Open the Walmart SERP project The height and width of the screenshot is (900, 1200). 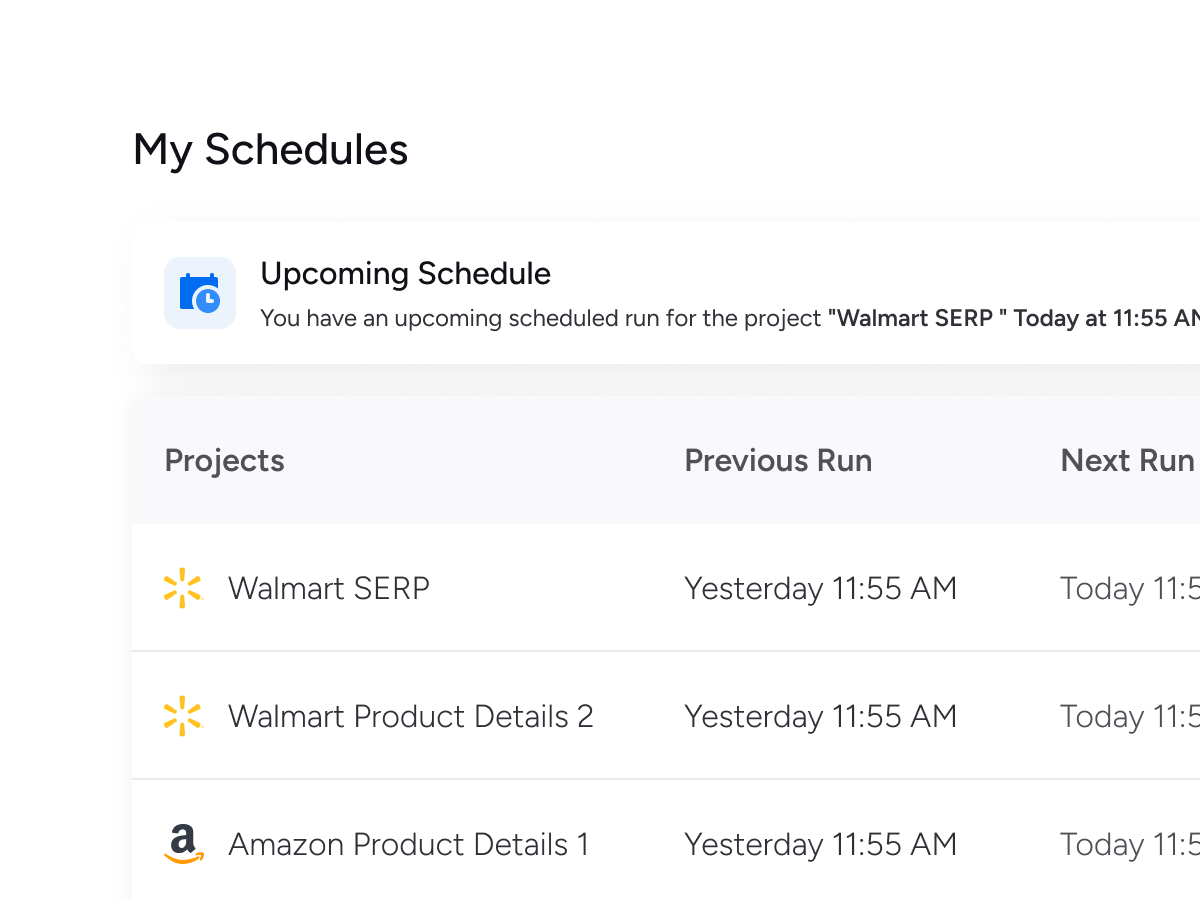tap(329, 588)
